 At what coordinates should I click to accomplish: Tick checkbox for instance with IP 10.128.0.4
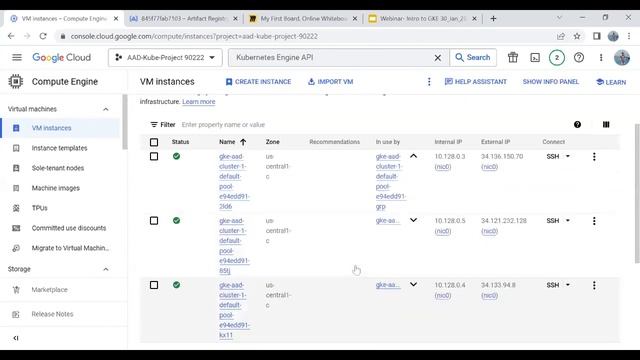pyautogui.click(x=154, y=285)
